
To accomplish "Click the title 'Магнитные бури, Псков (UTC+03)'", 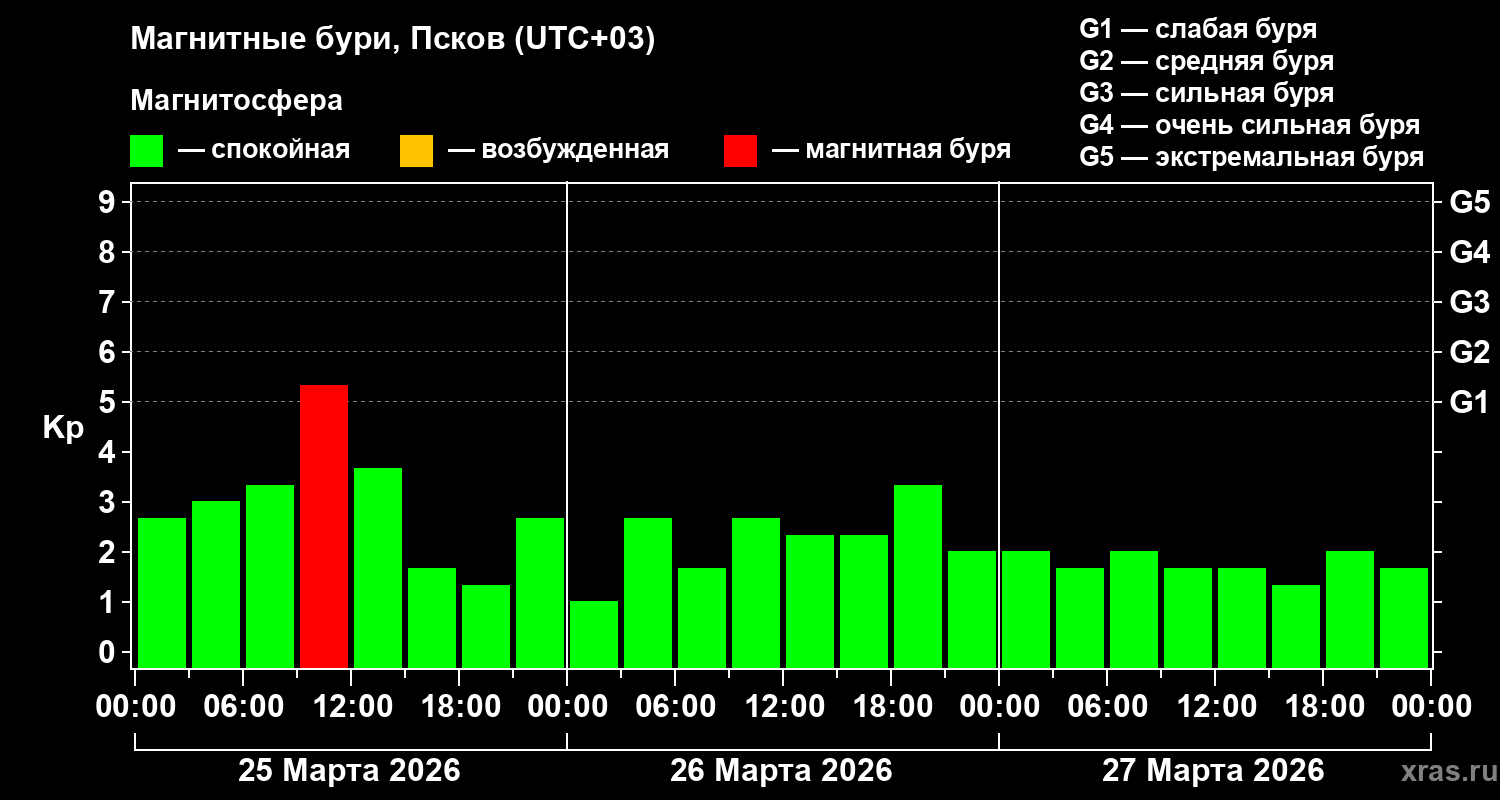I will [x=393, y=41].
